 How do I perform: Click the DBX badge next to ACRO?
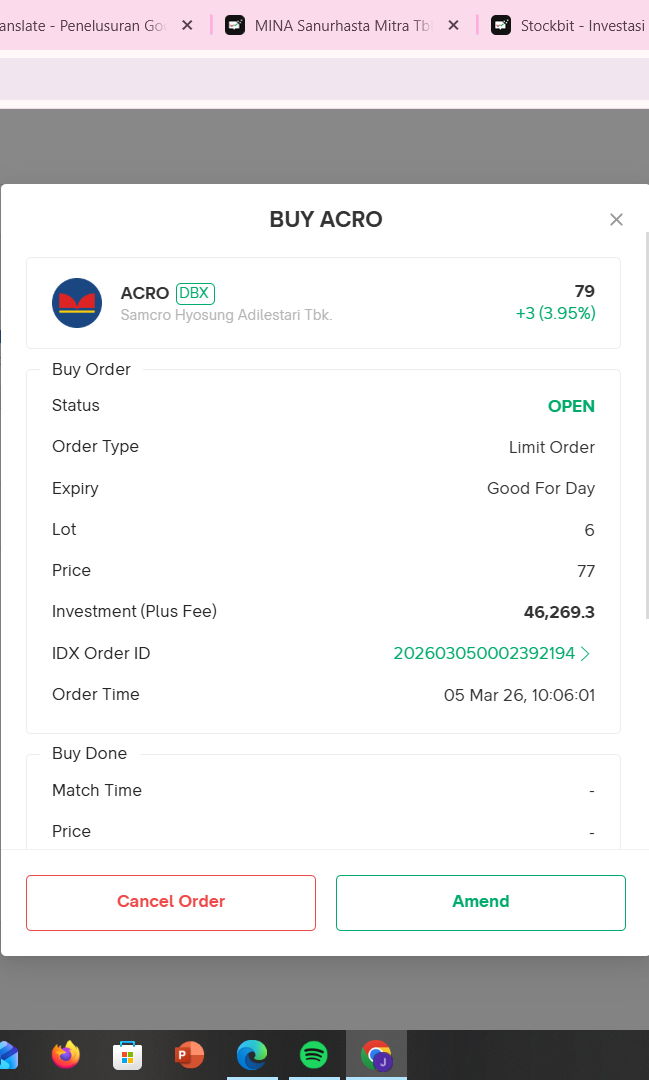click(195, 293)
